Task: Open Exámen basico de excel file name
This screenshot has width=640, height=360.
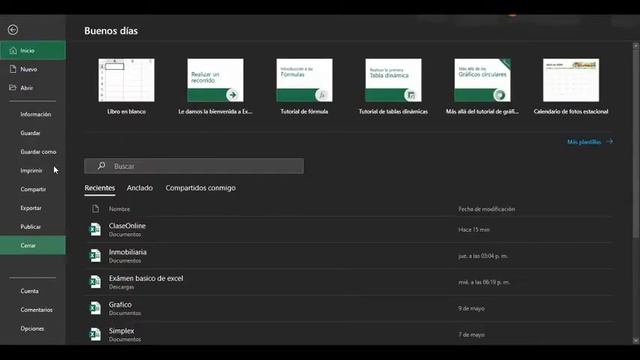Action: (146, 278)
